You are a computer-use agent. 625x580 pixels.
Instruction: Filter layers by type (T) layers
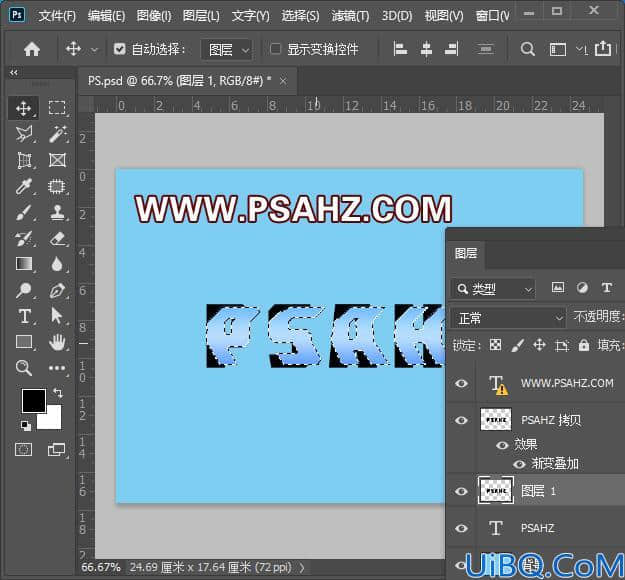[607, 287]
